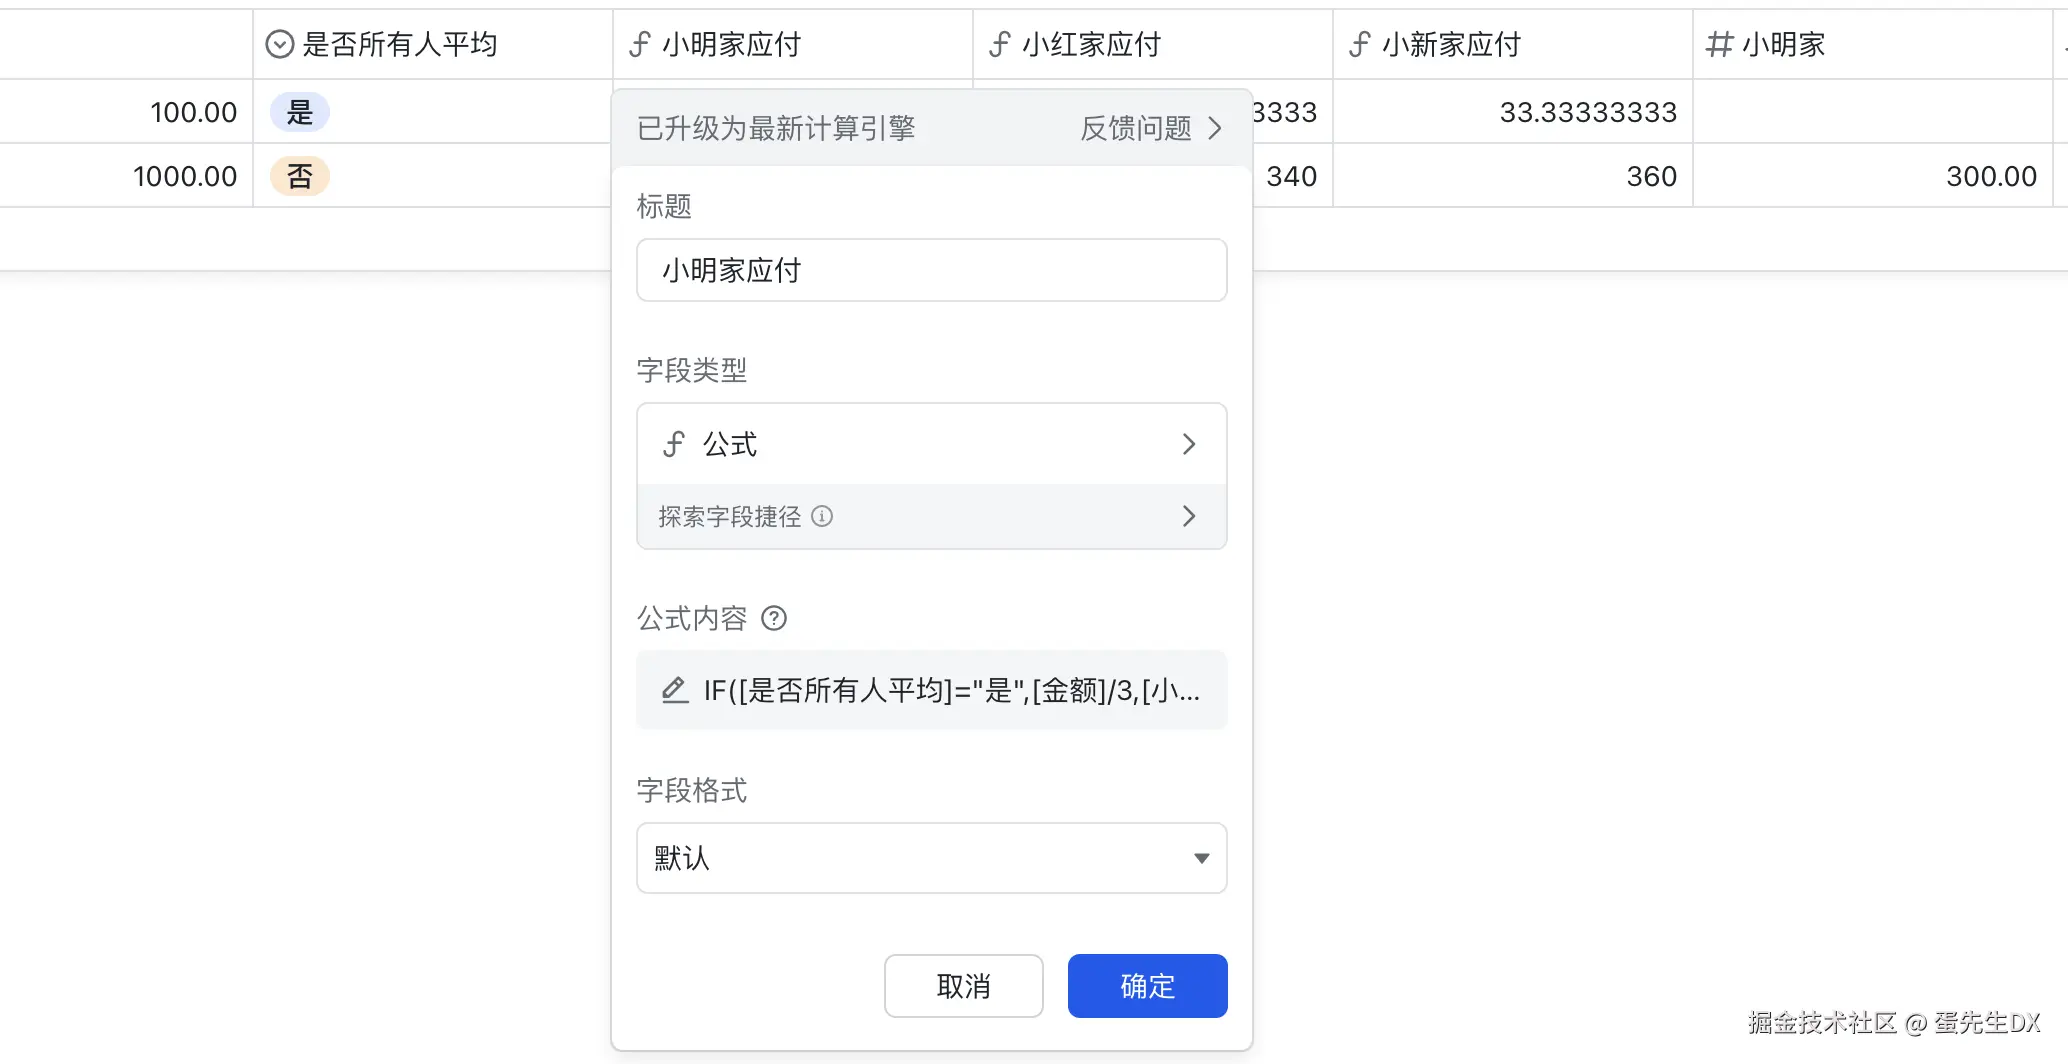
Task: Click the formula icon in 小新家应付 header
Action: pos(1359,44)
